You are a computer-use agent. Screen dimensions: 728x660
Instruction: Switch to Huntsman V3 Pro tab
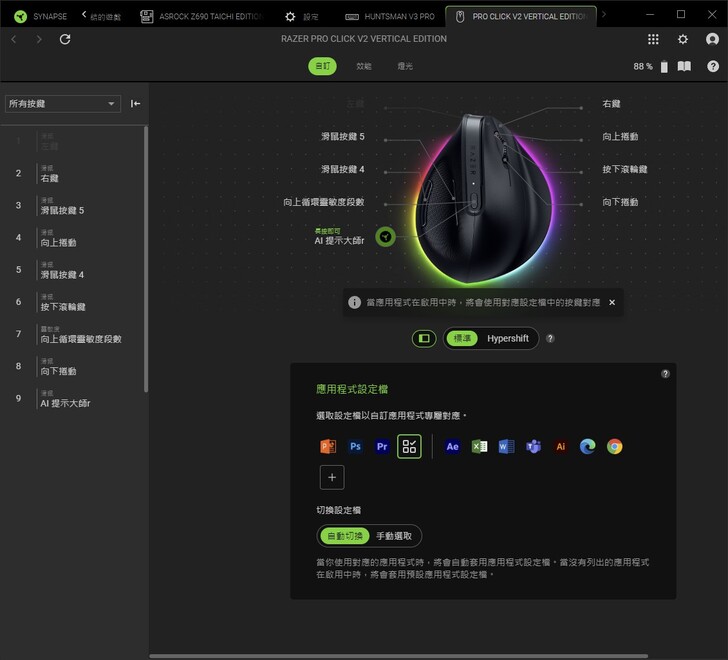pyautogui.click(x=390, y=17)
